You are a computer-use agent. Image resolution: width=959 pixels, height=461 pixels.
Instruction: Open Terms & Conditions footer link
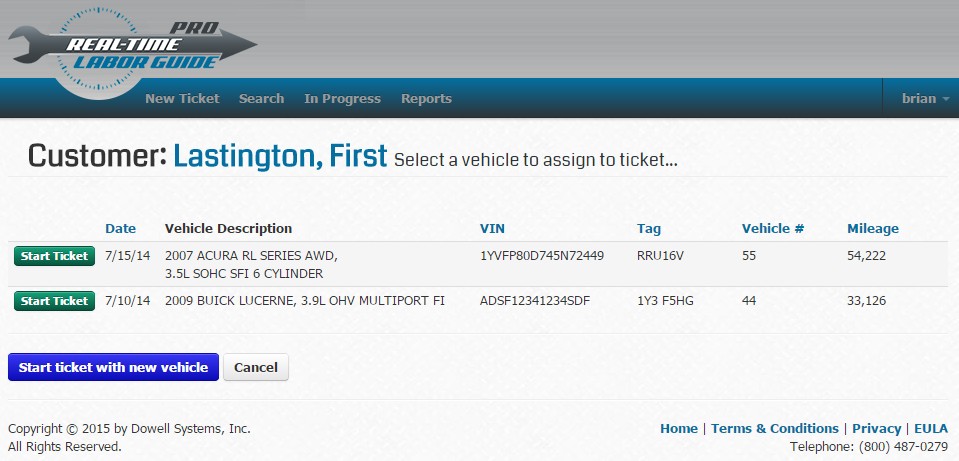click(x=776, y=428)
